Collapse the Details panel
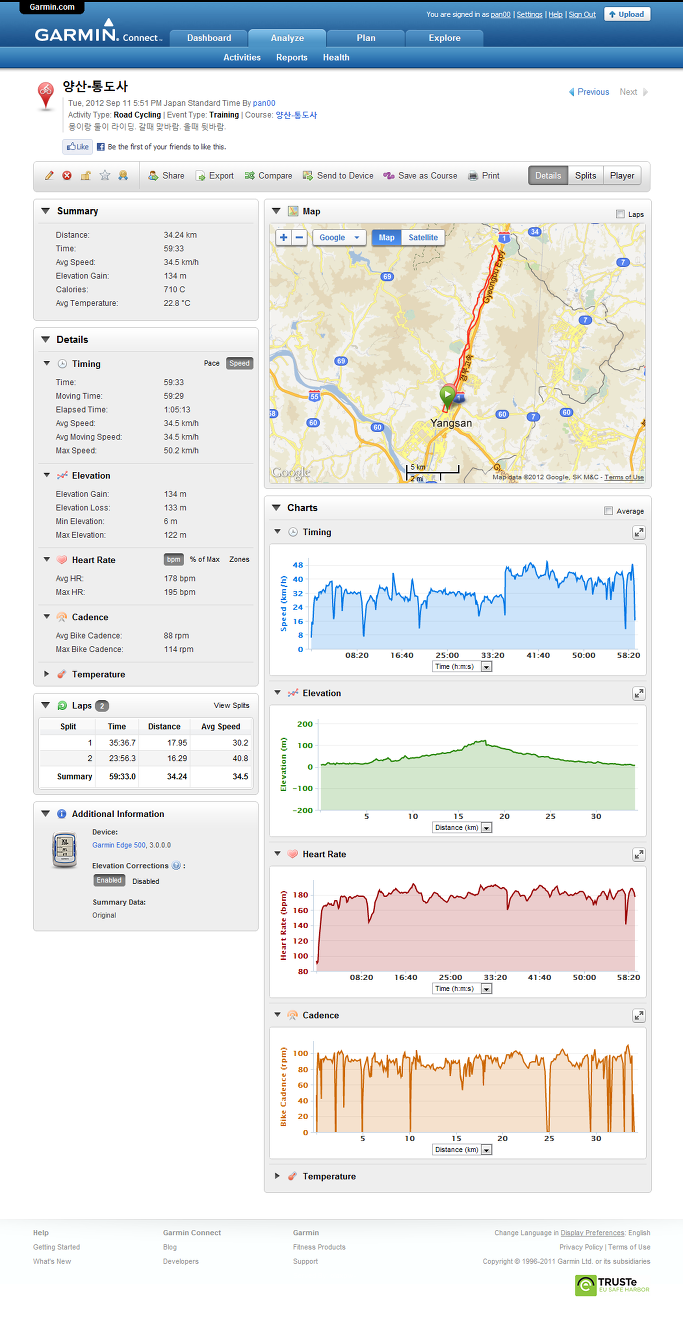The image size is (683, 1319). click(x=45, y=339)
